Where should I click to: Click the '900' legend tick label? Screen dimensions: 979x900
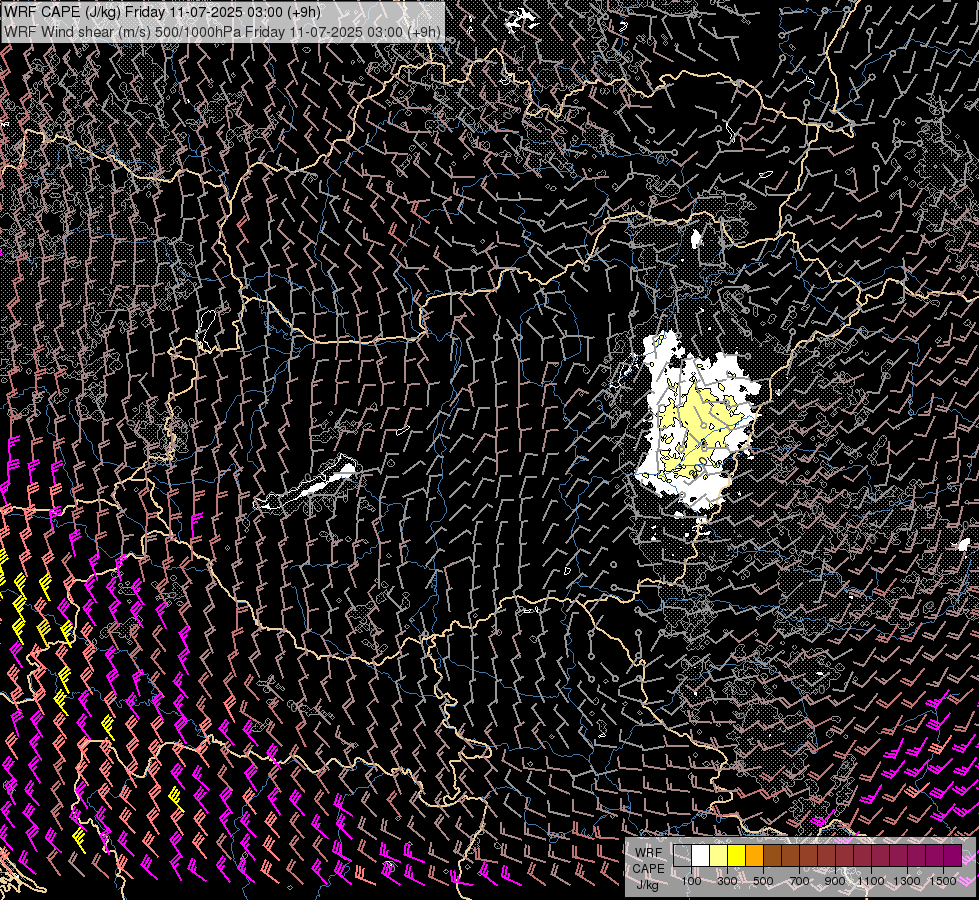(x=835, y=881)
